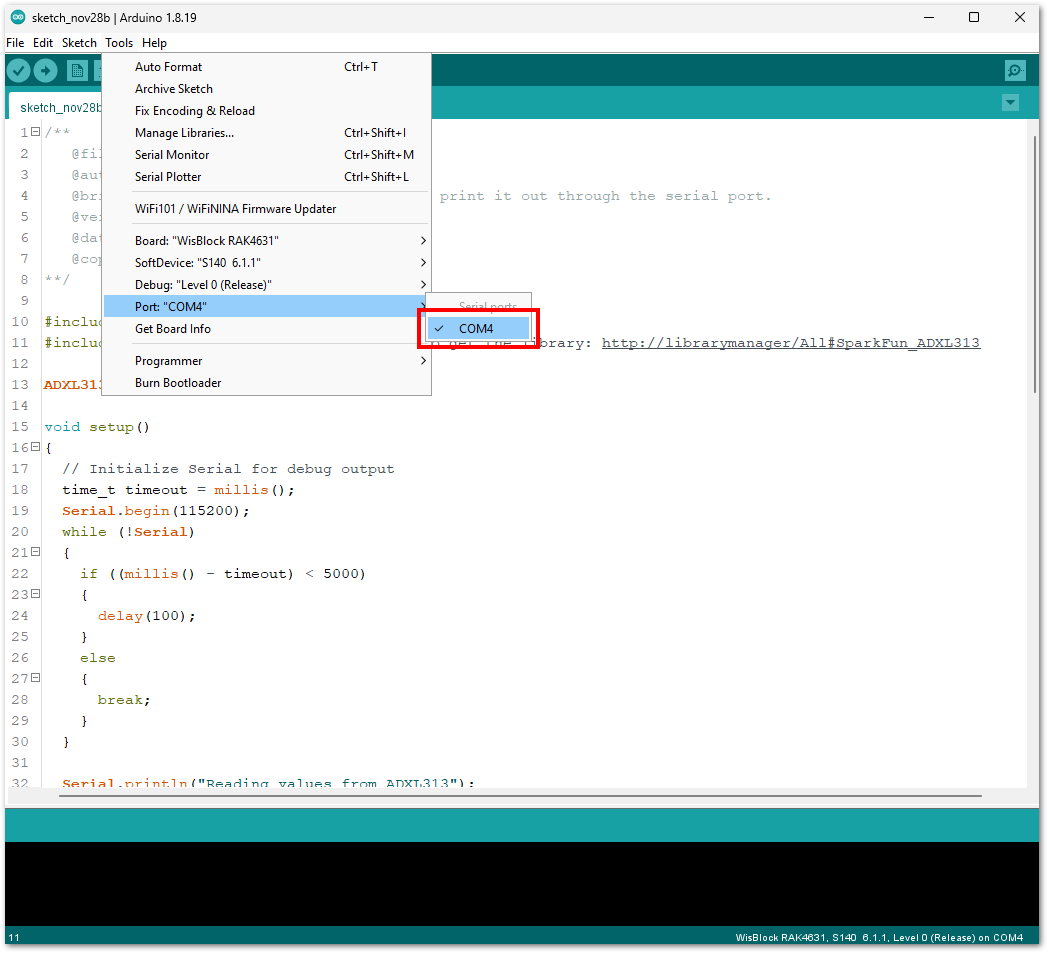1048x953 pixels.
Task: Select Fix Encoding & Reload
Action: (266, 111)
